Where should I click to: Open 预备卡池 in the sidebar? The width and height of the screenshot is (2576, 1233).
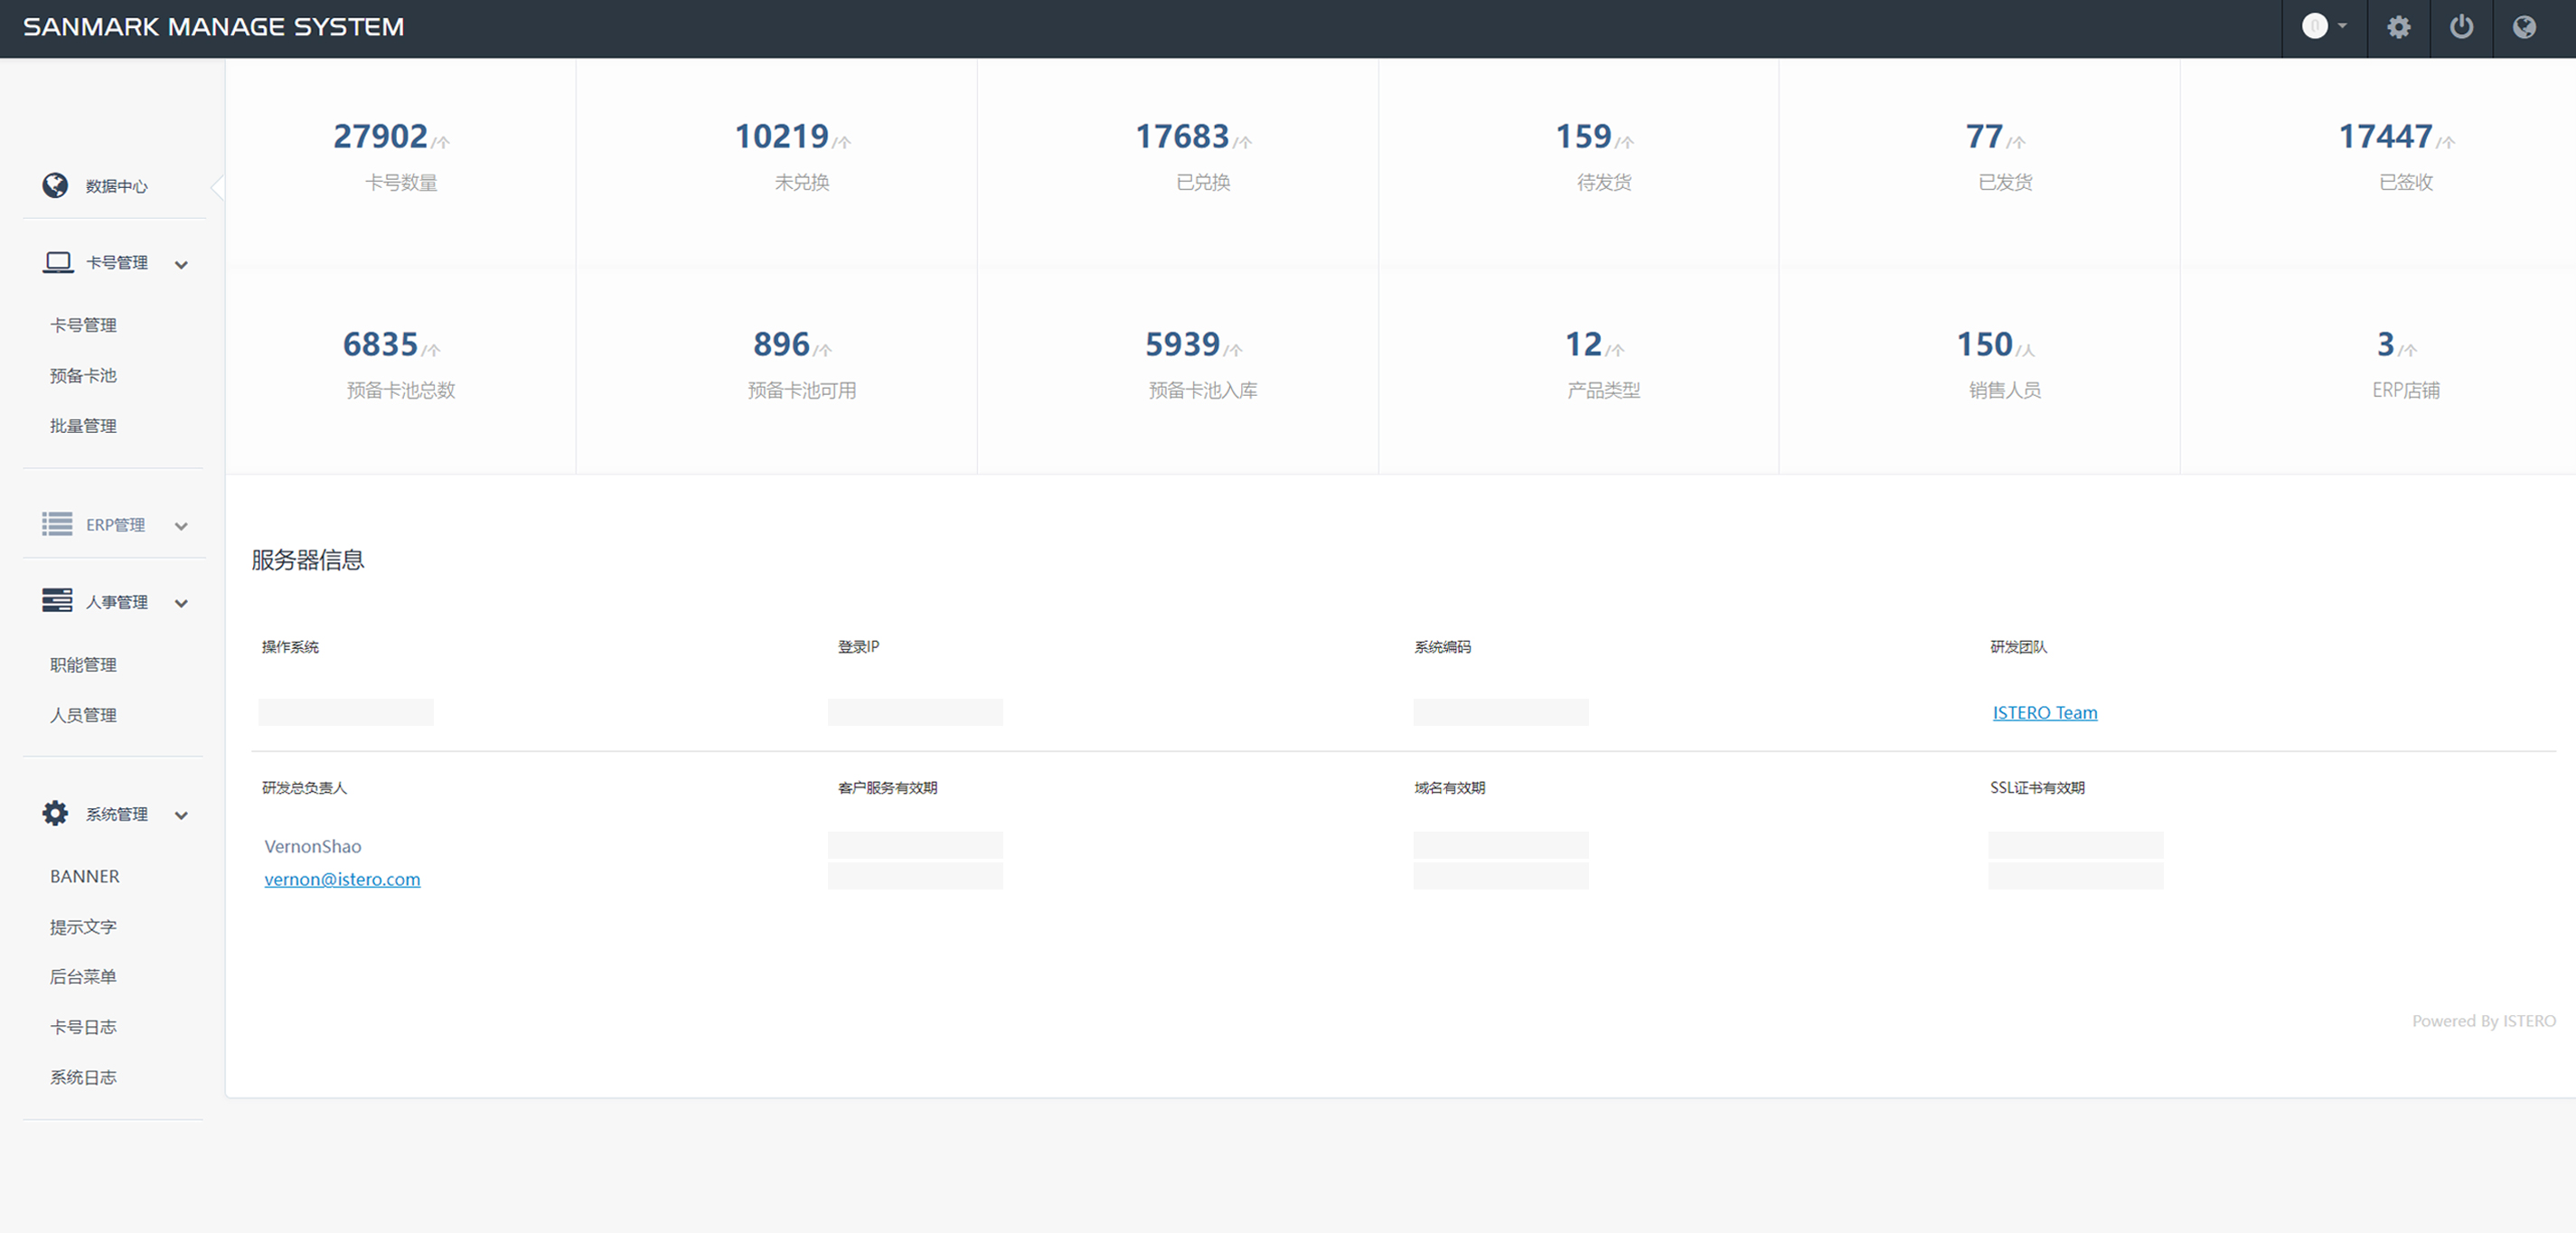point(83,375)
